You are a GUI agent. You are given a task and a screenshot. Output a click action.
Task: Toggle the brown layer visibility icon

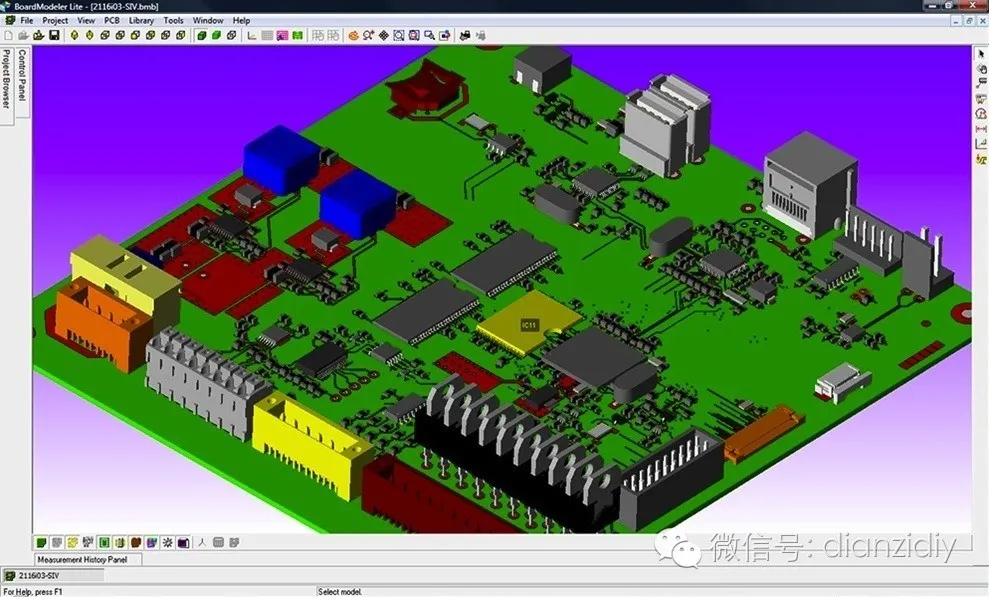coord(136,542)
